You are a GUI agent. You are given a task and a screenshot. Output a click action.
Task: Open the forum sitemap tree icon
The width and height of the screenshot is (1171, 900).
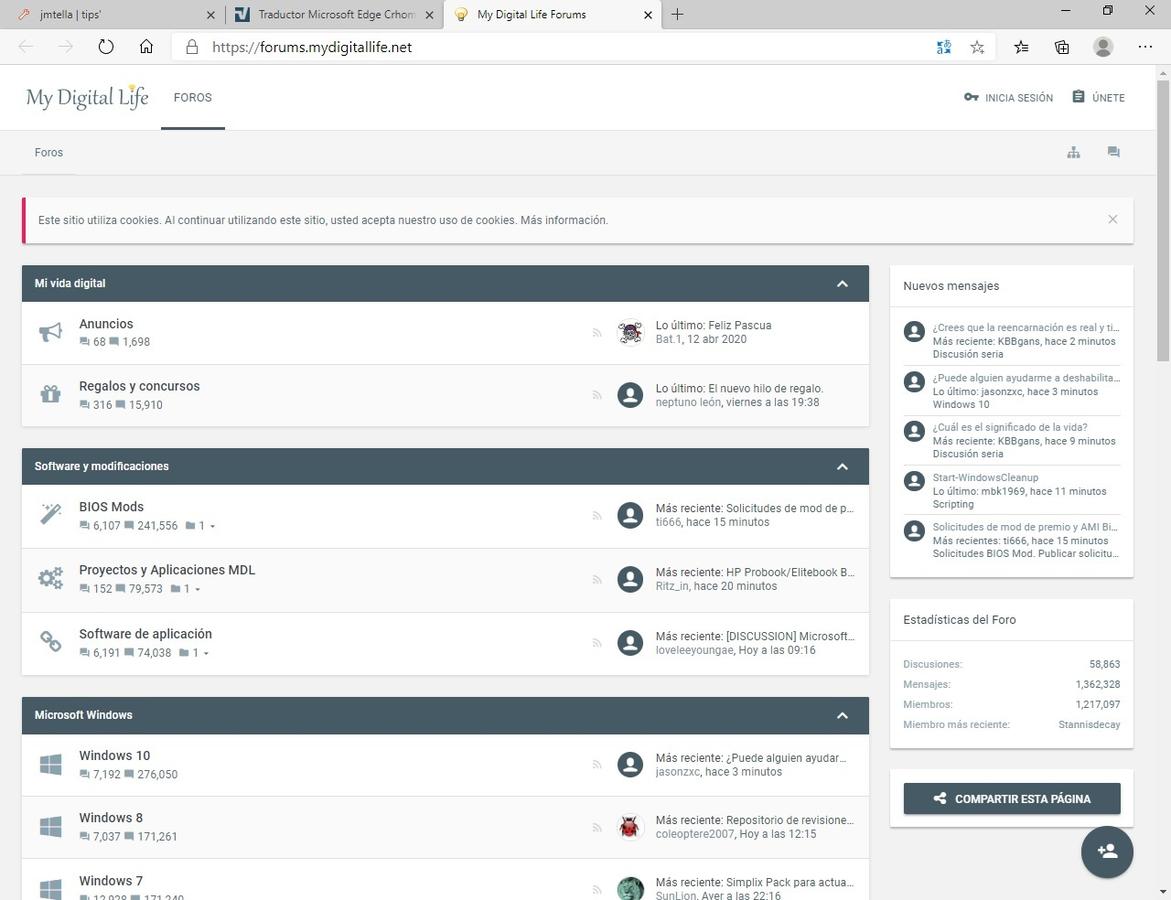(x=1073, y=152)
